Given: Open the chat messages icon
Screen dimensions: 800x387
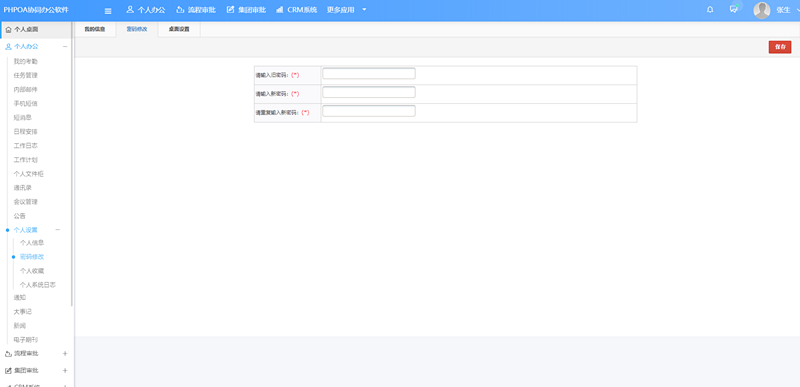Looking at the screenshot, I should [734, 10].
